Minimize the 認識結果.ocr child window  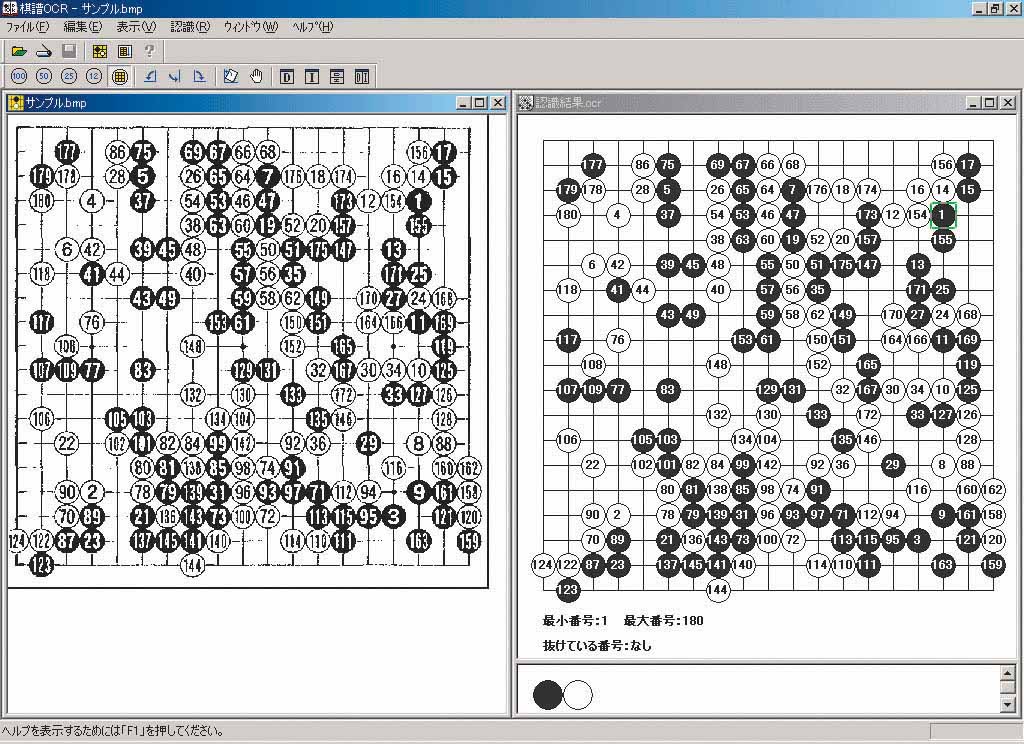(974, 103)
